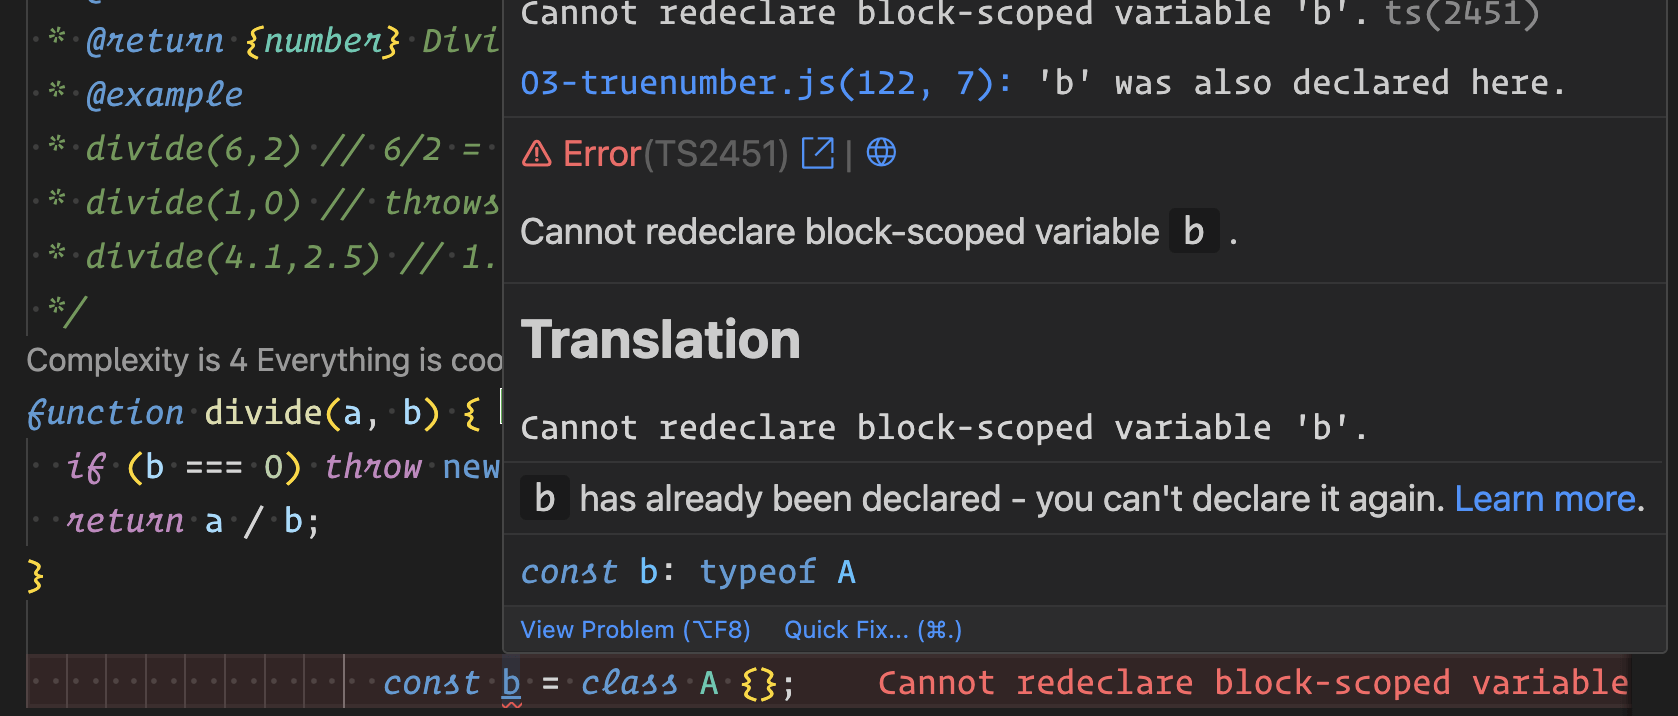This screenshot has height=716, width=1678.
Task: Click the 'const b: typeof A' type hint
Action: click(x=688, y=572)
